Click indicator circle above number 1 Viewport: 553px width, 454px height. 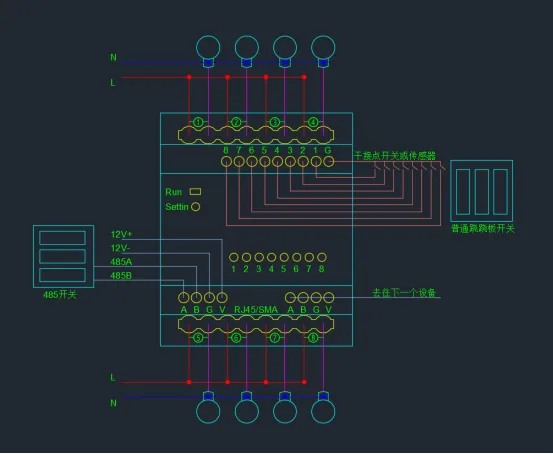[233, 257]
